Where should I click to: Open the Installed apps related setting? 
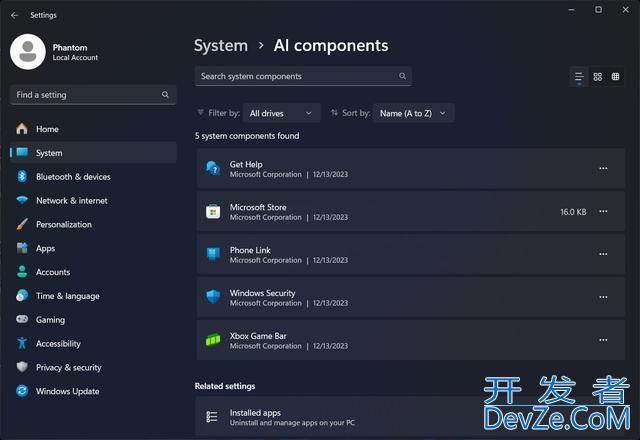(410, 417)
